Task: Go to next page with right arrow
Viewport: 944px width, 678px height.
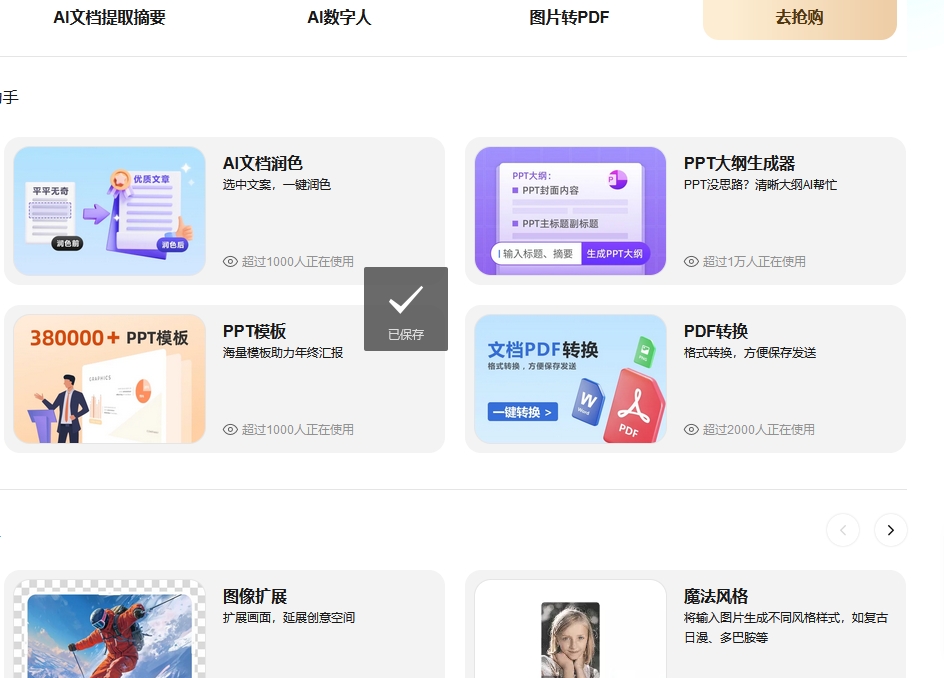Action: pos(890,530)
